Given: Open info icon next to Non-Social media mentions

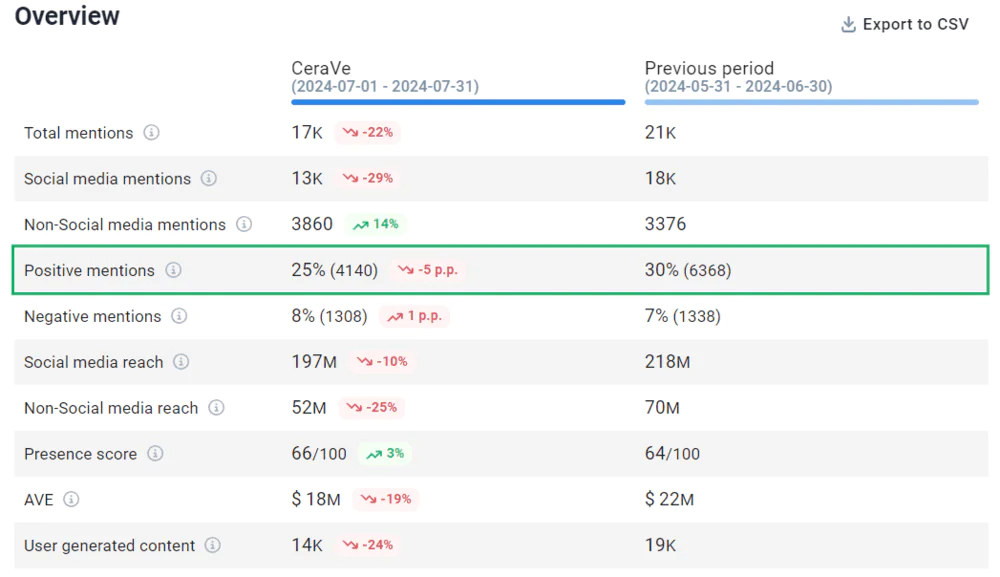Looking at the screenshot, I should [x=244, y=224].
